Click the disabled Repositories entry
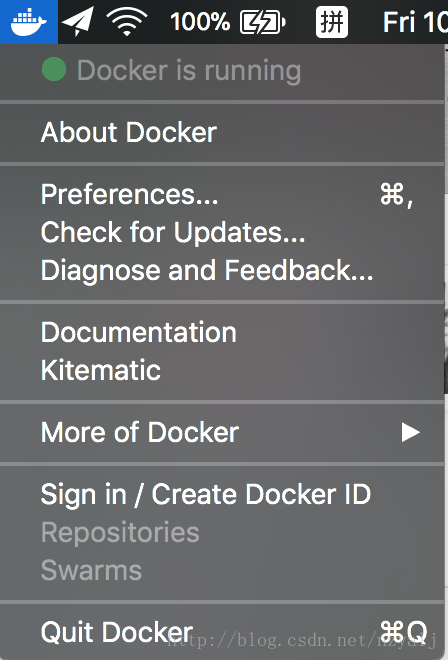Viewport: 448px width, 660px height. click(x=222, y=532)
